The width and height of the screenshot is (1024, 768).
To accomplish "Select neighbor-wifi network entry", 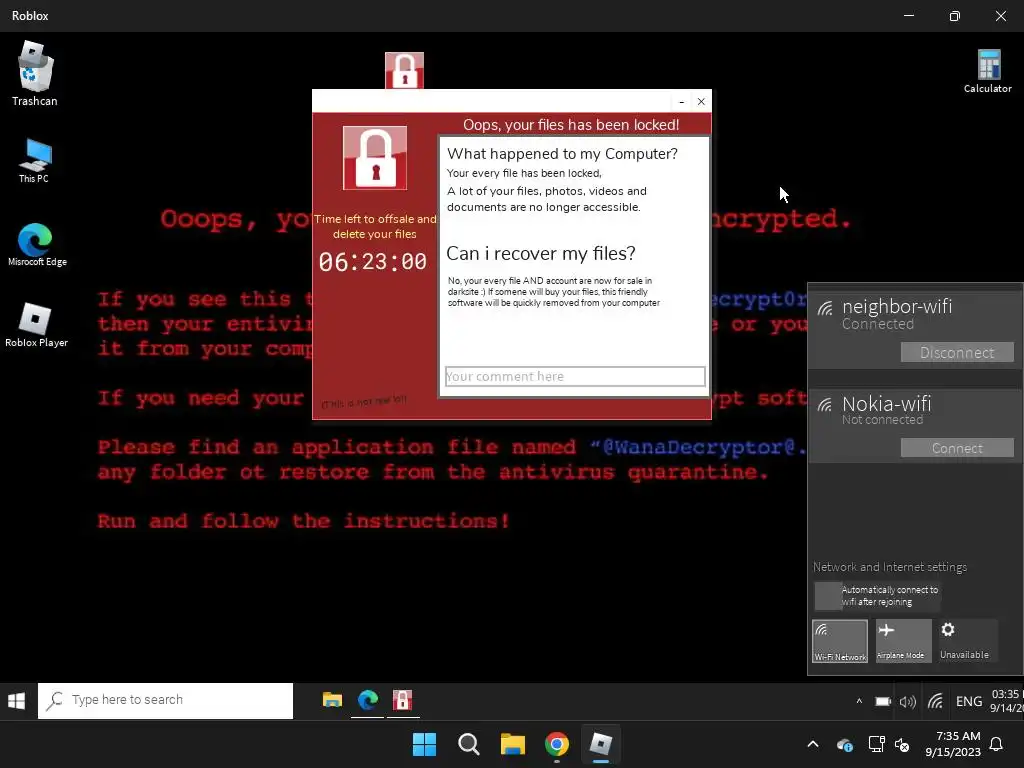I will coord(916,330).
